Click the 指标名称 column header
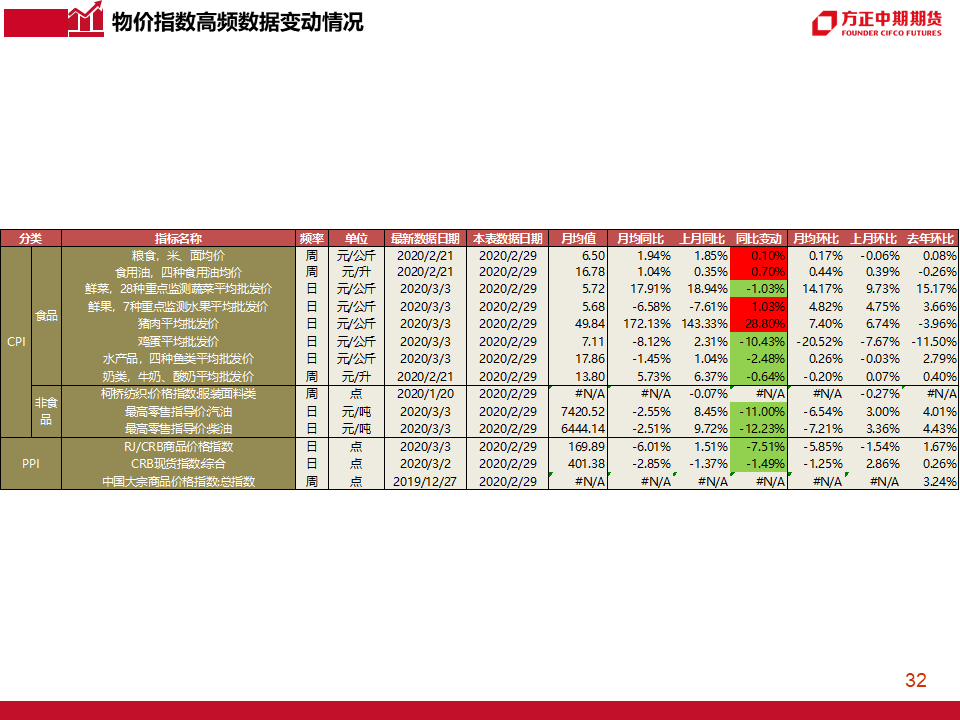The height and width of the screenshot is (720, 960). [x=178, y=239]
